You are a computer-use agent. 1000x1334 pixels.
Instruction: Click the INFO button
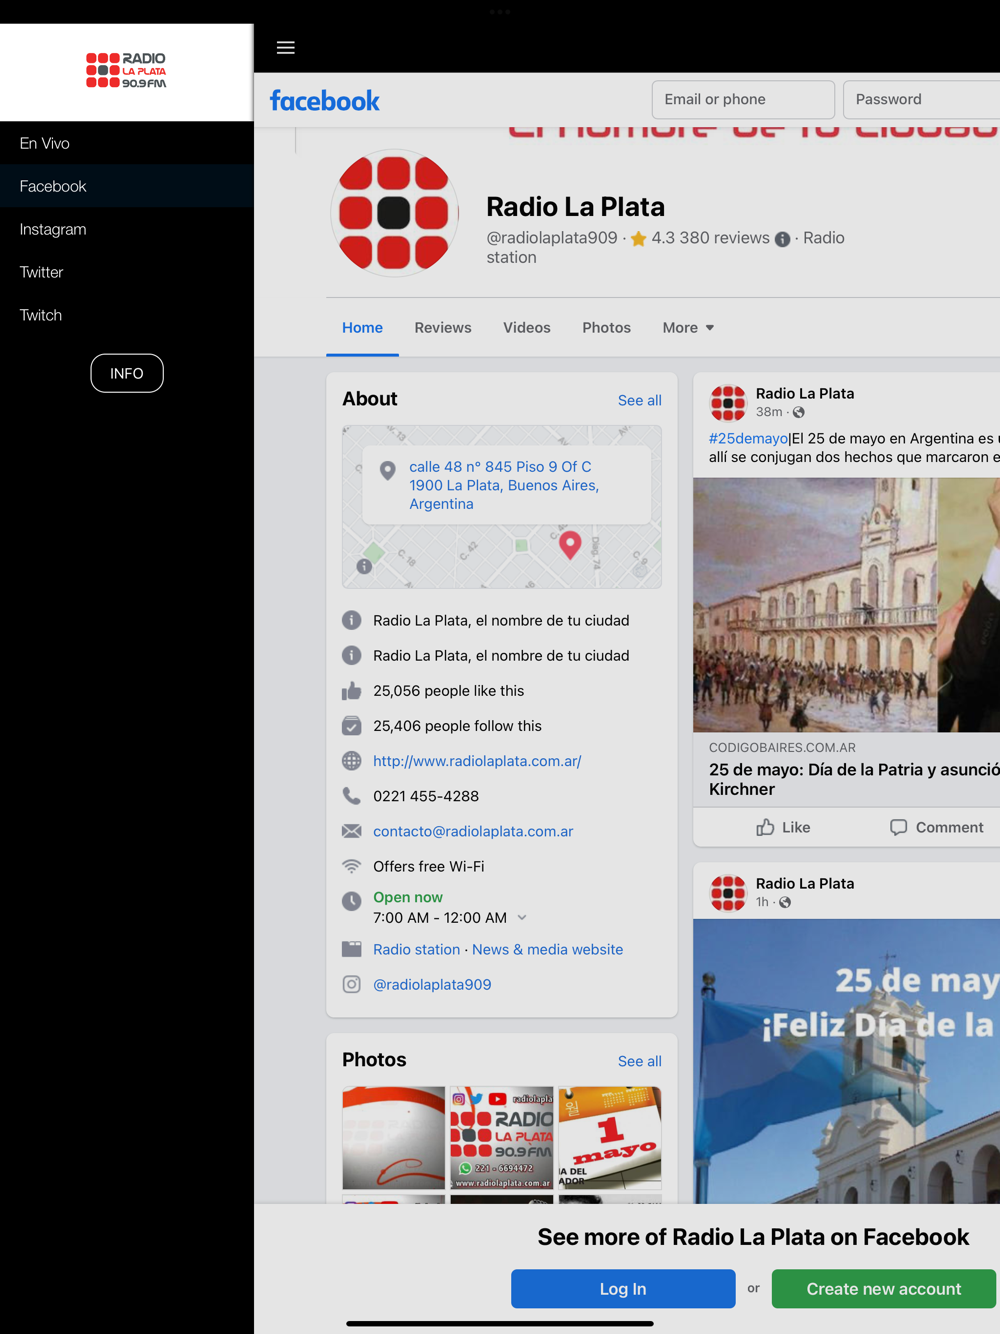click(x=127, y=373)
